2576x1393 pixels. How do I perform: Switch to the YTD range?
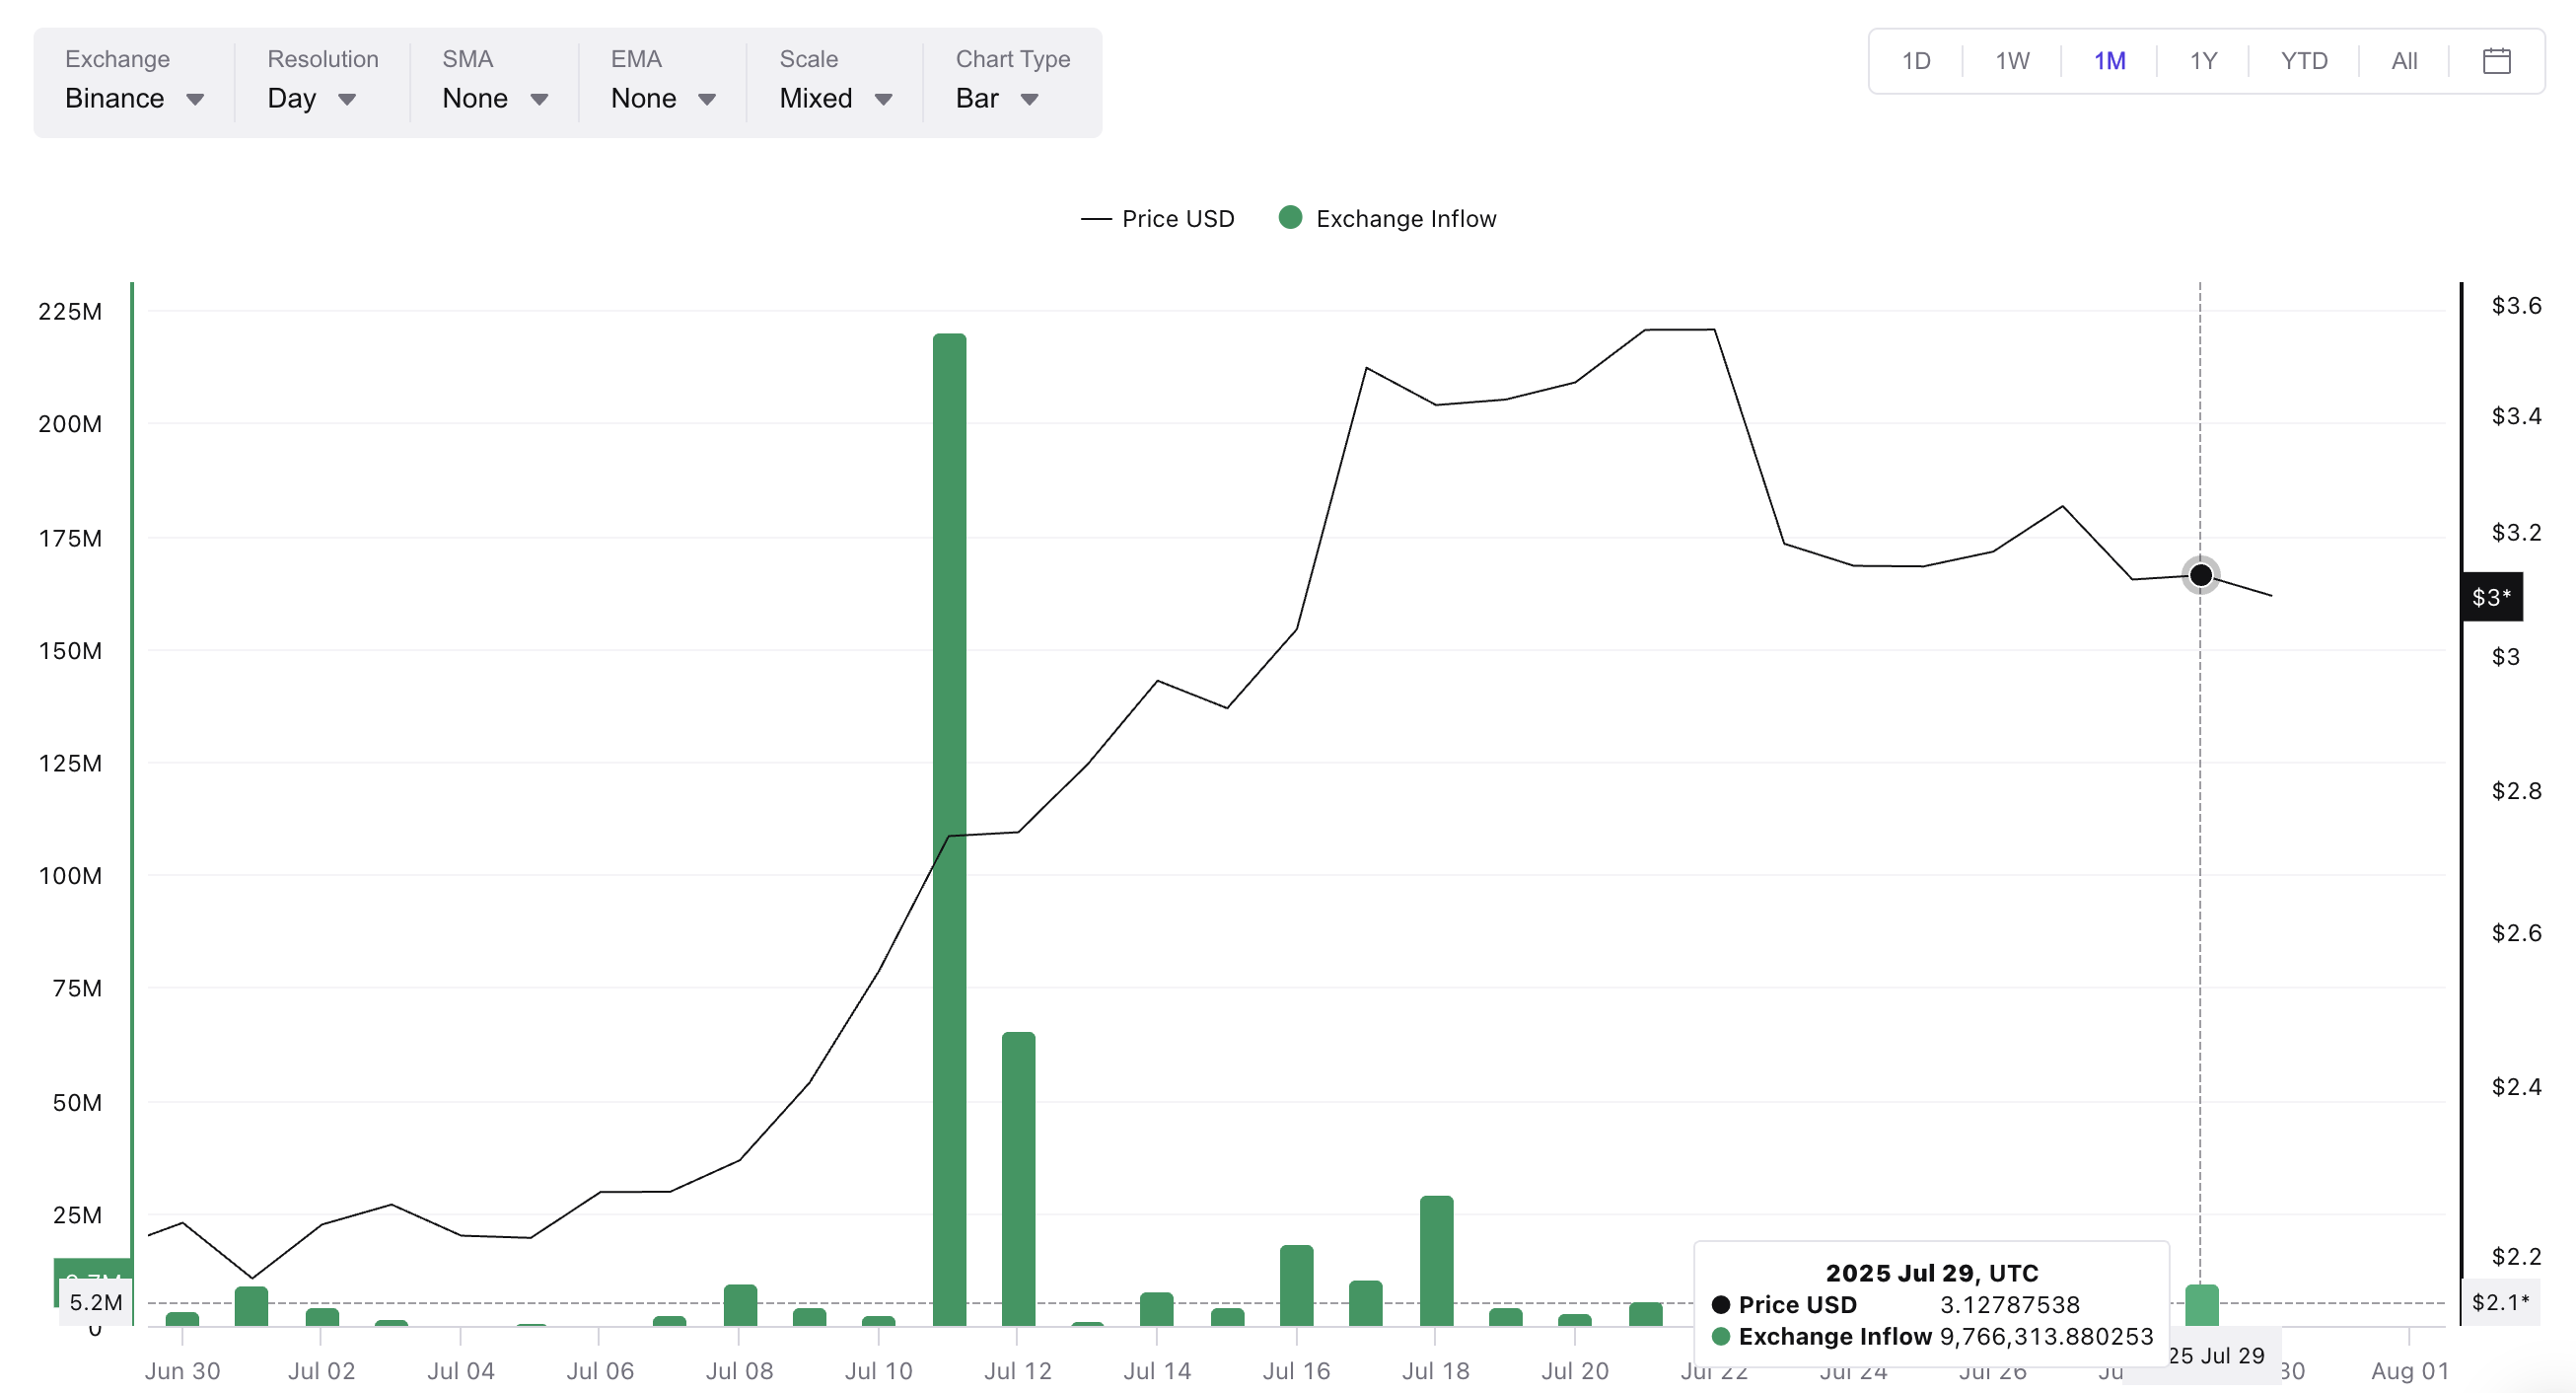pyautogui.click(x=2303, y=61)
